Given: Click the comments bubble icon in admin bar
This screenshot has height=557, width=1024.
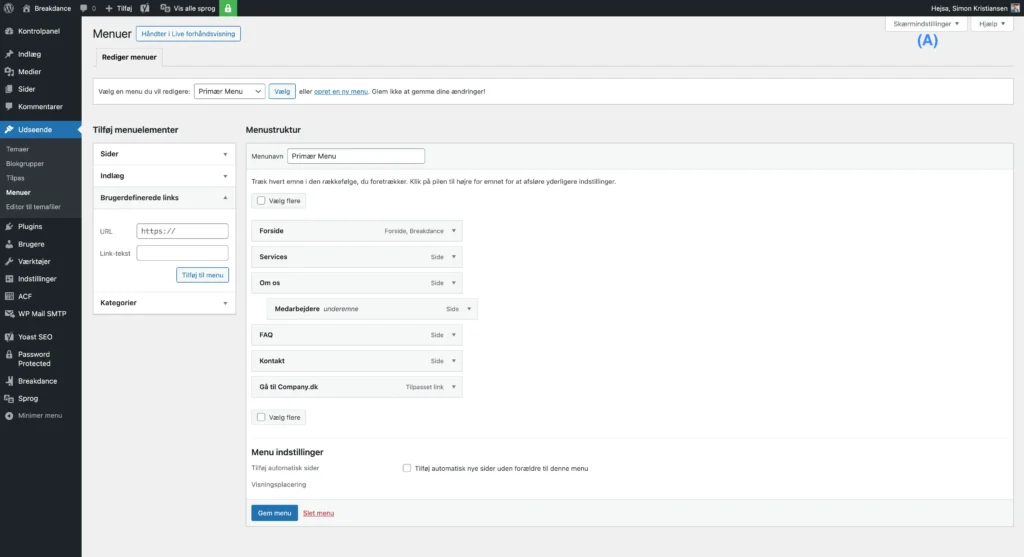Looking at the screenshot, I should (x=84, y=8).
